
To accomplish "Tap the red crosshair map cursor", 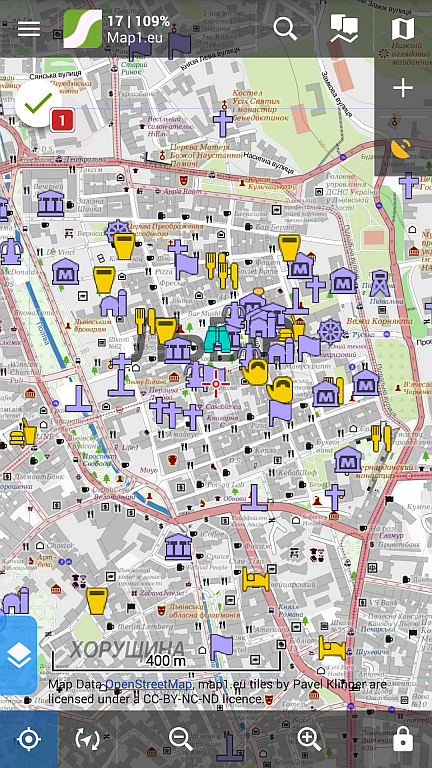I will coord(216,384).
